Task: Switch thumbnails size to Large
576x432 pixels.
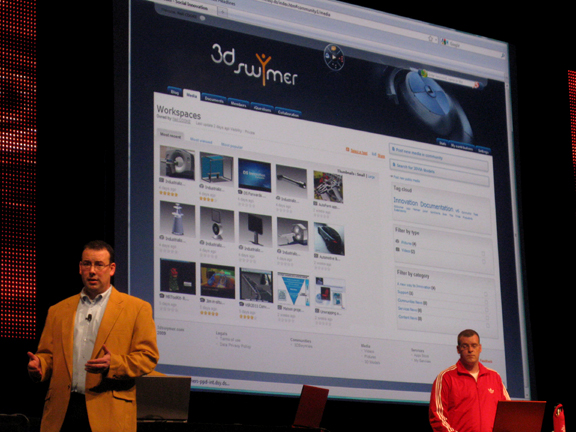Action: click(371, 177)
